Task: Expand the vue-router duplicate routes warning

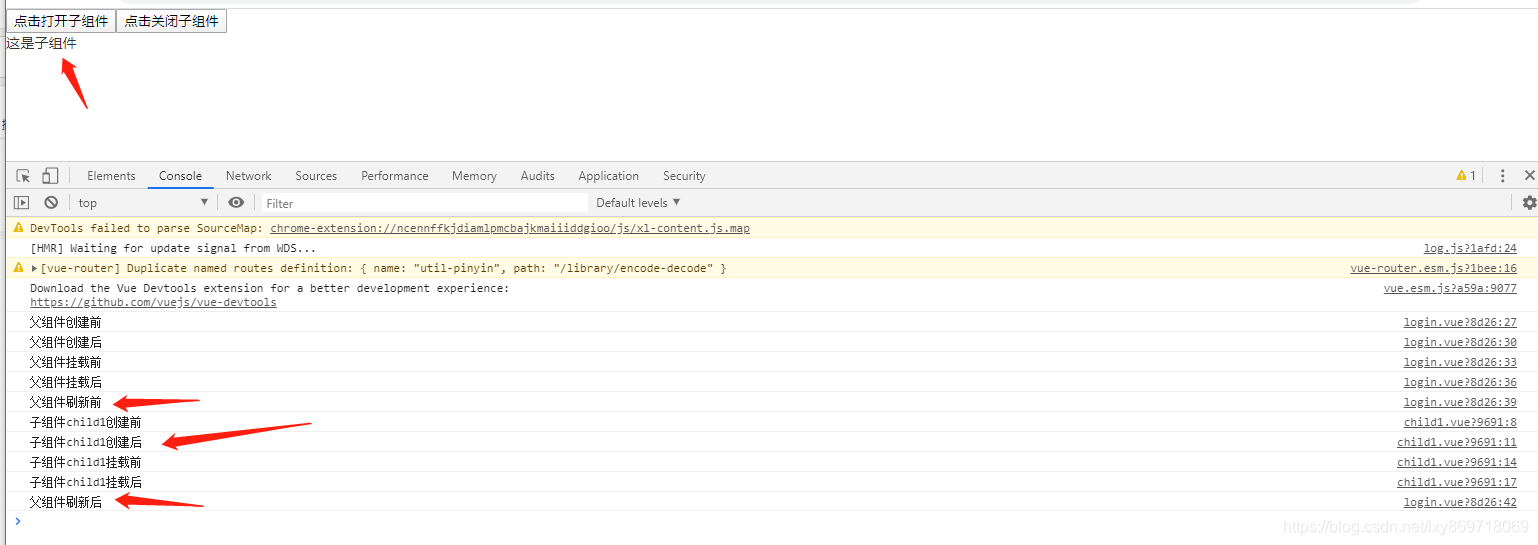Action: pos(35,268)
